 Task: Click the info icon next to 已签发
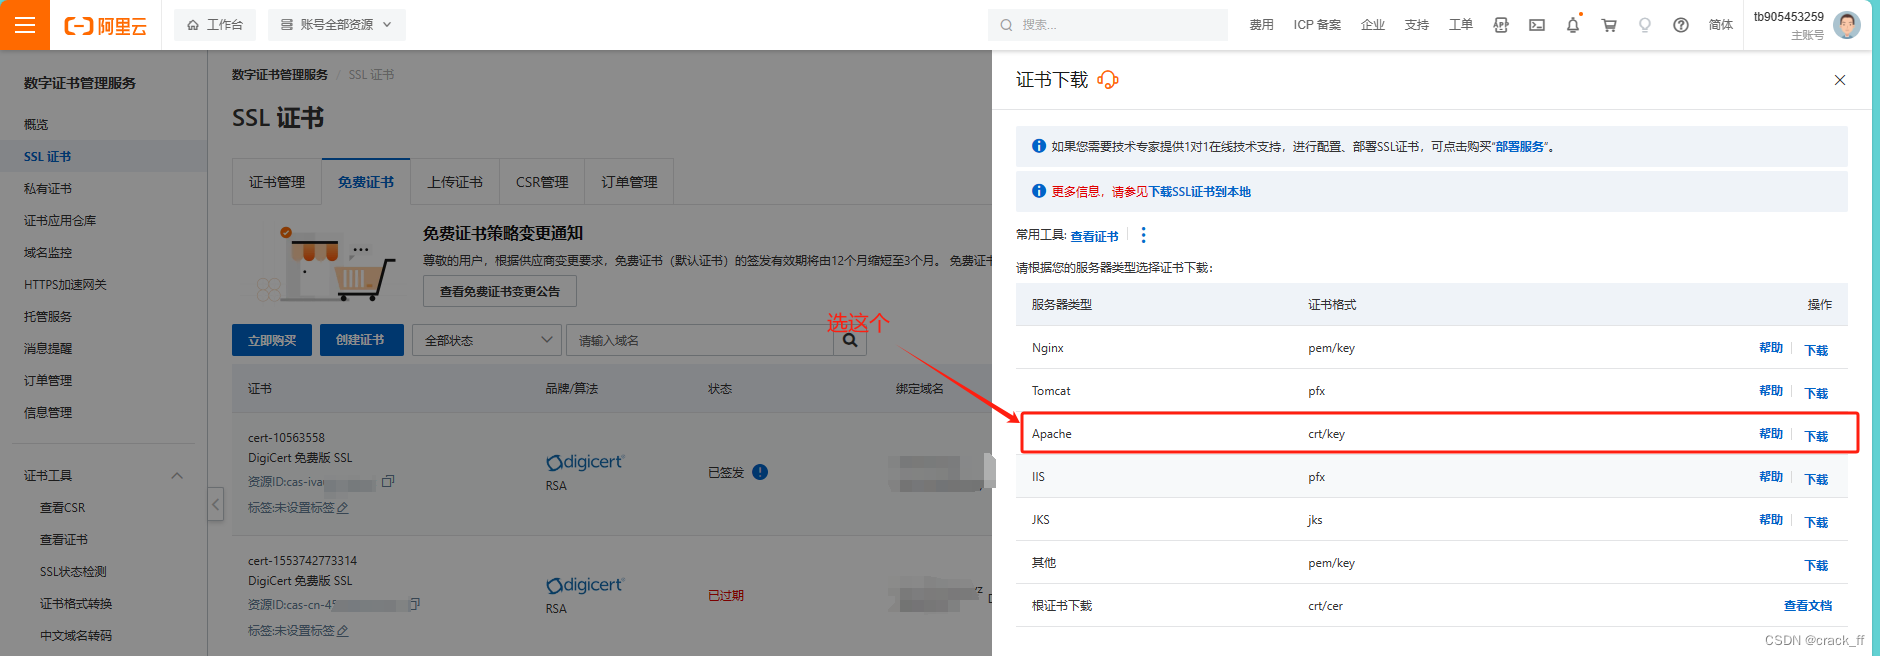(760, 472)
